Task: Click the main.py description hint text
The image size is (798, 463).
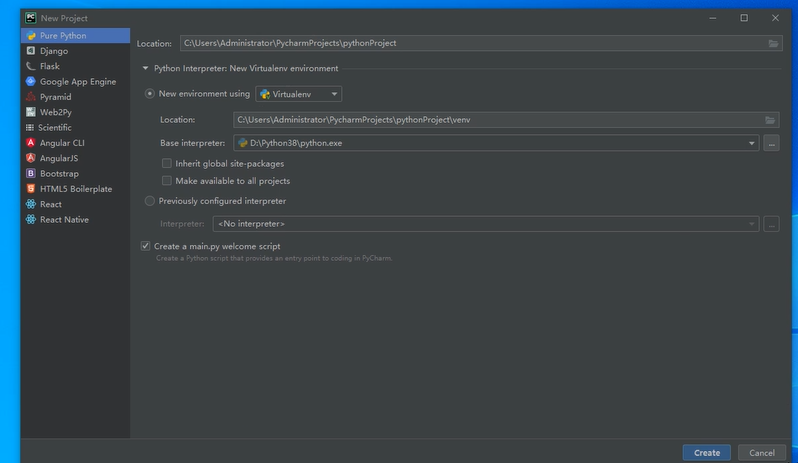Action: point(274,258)
